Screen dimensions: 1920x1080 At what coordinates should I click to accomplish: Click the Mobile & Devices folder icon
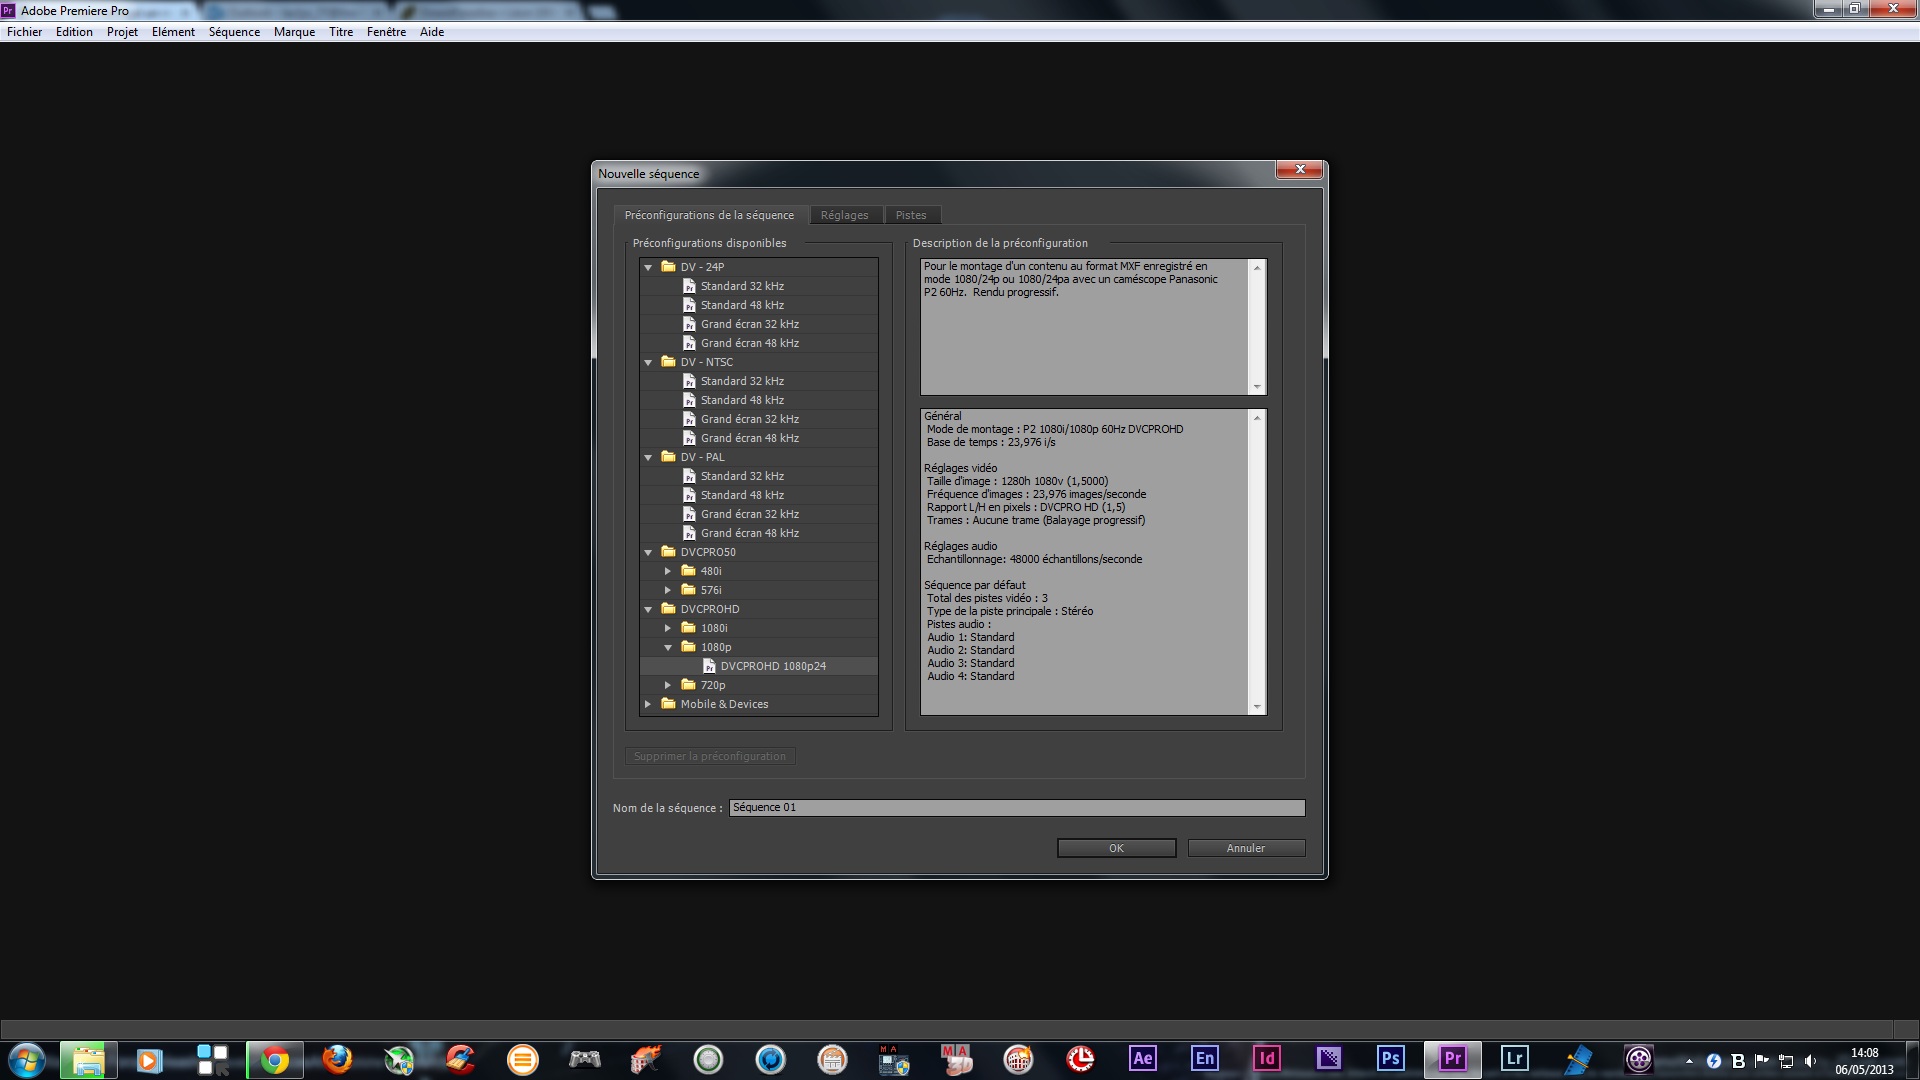click(x=669, y=703)
